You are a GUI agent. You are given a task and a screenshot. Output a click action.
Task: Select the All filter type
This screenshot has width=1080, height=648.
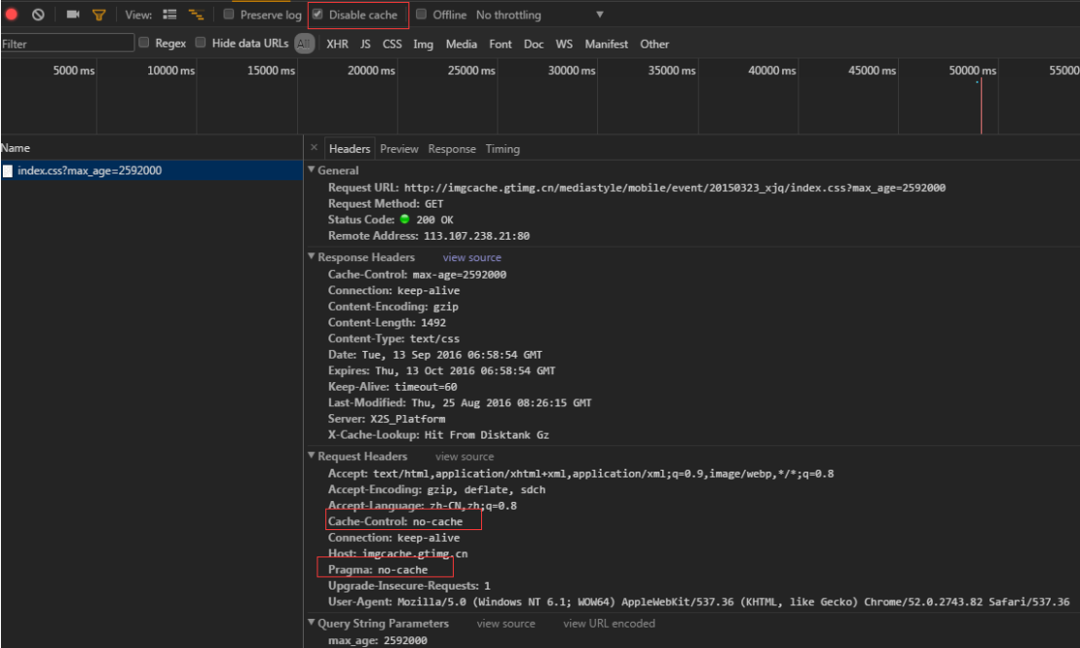tap(304, 43)
